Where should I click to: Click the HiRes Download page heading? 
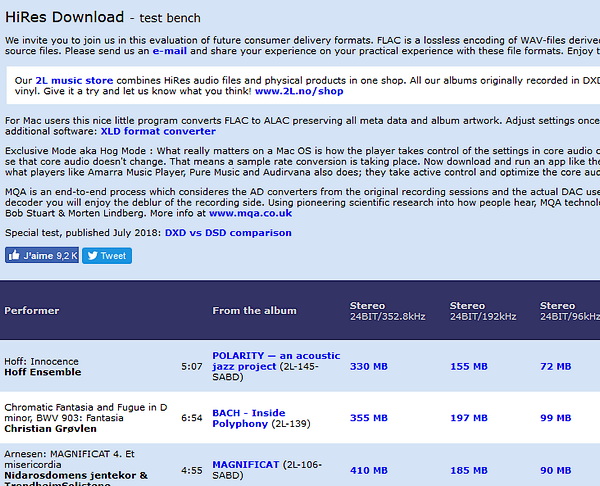(103, 17)
